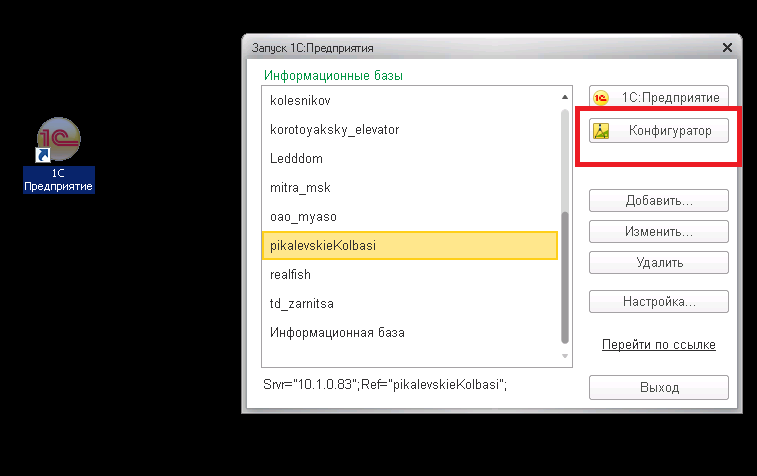Select the Ledddom infobase

[x=410, y=158]
